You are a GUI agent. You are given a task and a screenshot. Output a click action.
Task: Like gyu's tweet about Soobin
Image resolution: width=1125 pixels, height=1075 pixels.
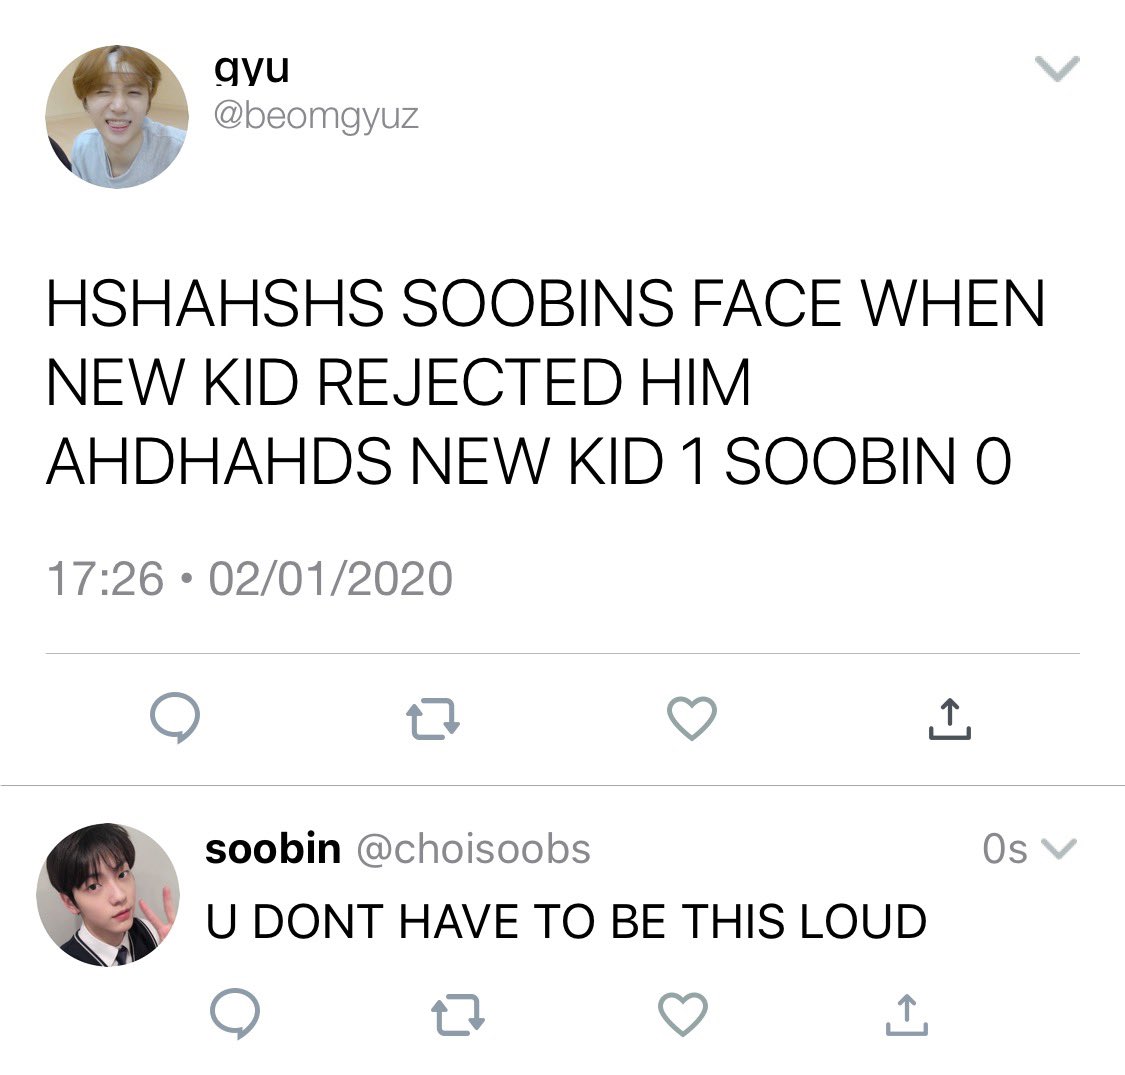pos(692,718)
